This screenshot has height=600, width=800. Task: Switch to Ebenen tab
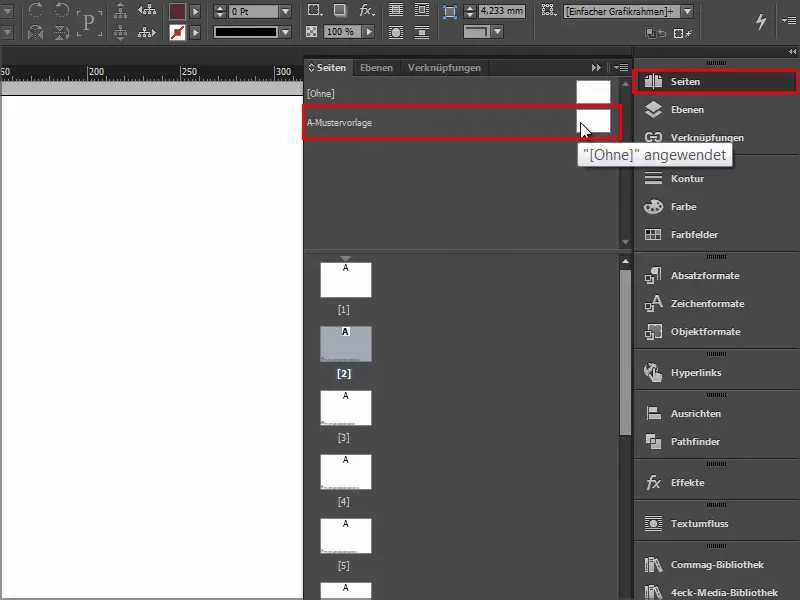pyautogui.click(x=376, y=67)
